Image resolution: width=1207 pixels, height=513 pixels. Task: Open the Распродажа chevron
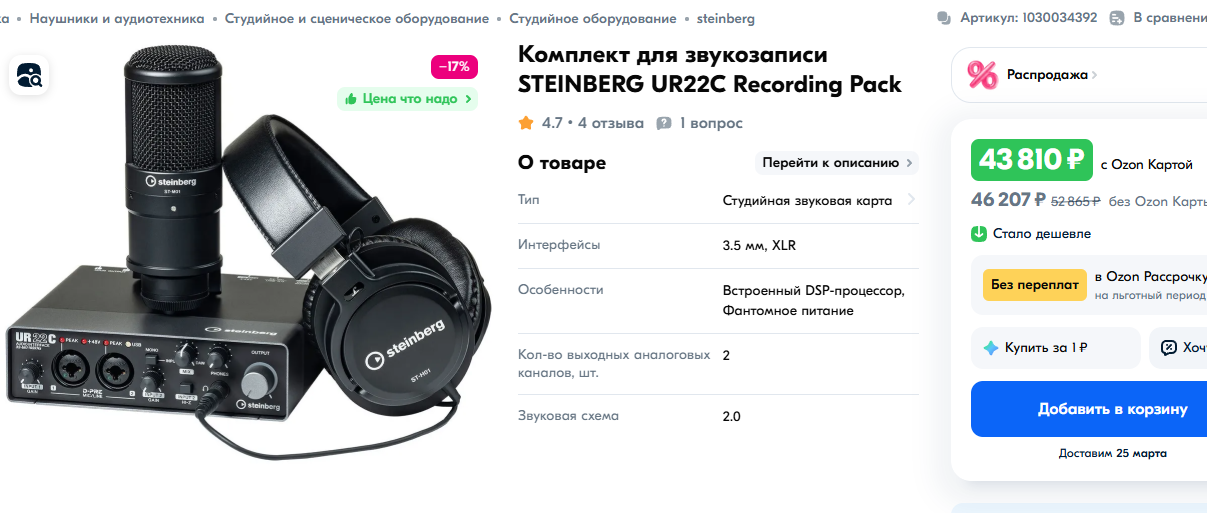[1095, 75]
